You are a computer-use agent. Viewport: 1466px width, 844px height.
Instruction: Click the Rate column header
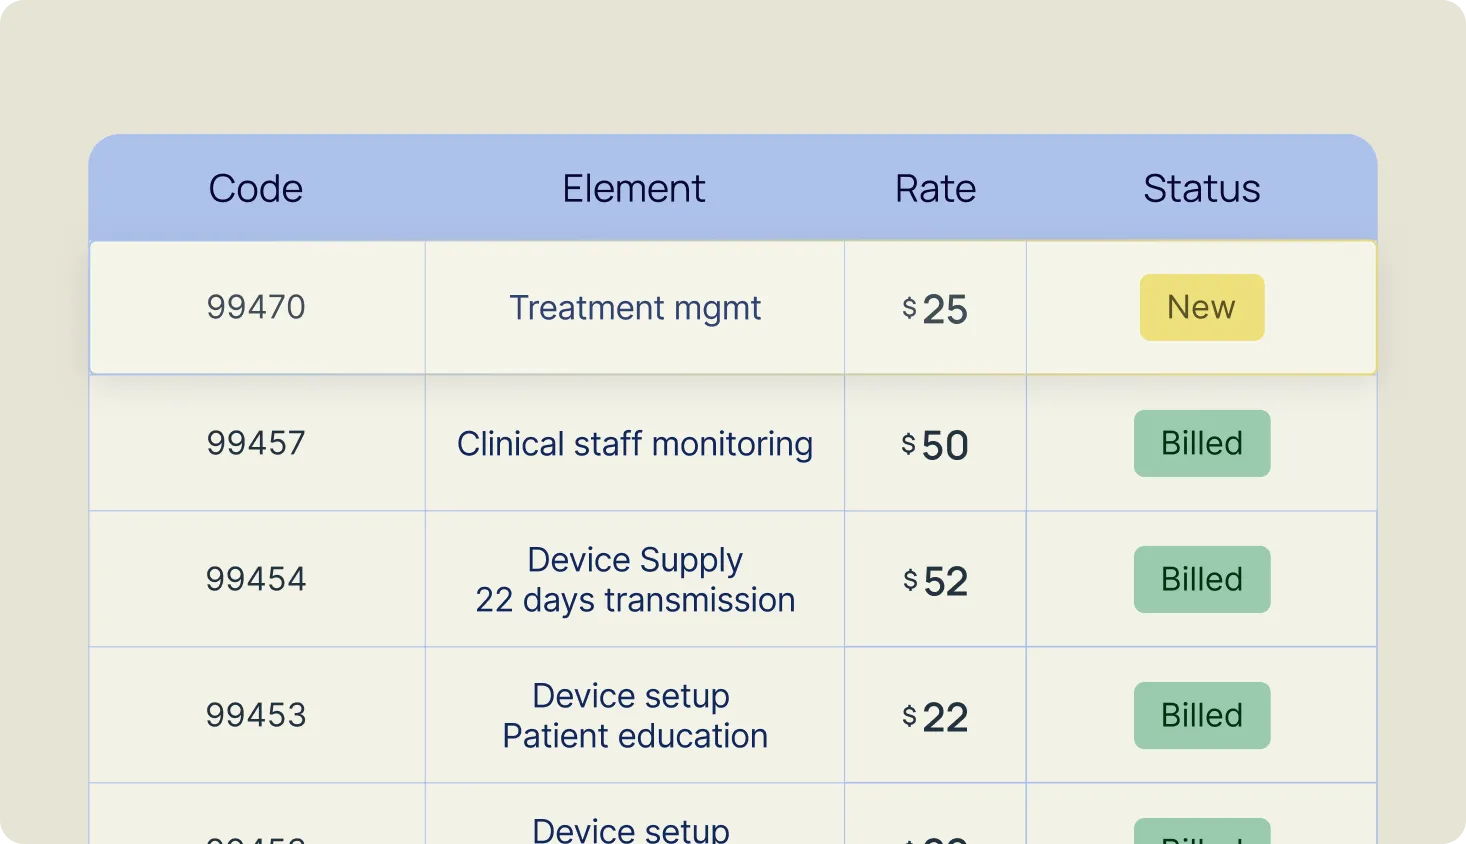[935, 188]
